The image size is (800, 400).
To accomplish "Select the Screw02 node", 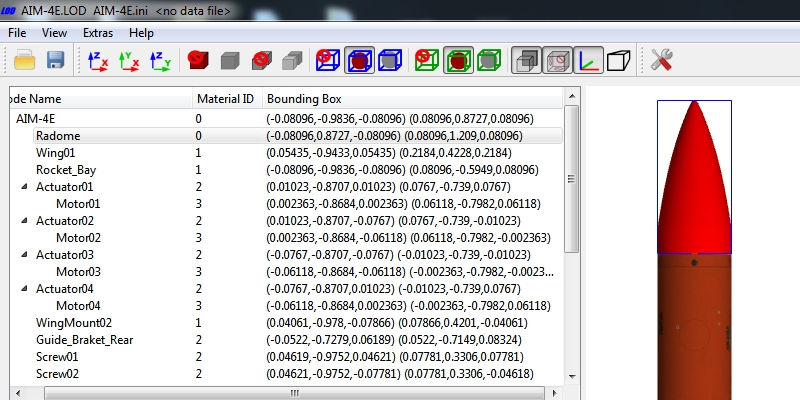I will (57, 373).
